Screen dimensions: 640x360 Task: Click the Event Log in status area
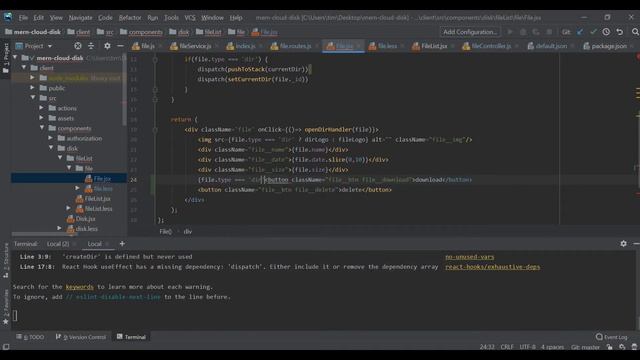pos(611,337)
